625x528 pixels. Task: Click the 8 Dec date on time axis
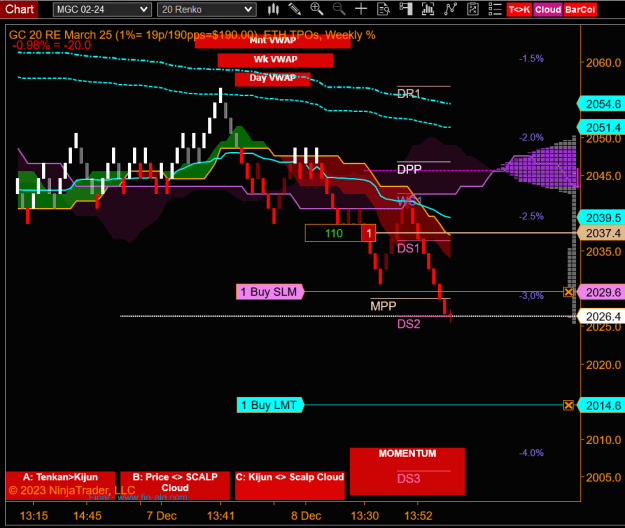[306, 516]
